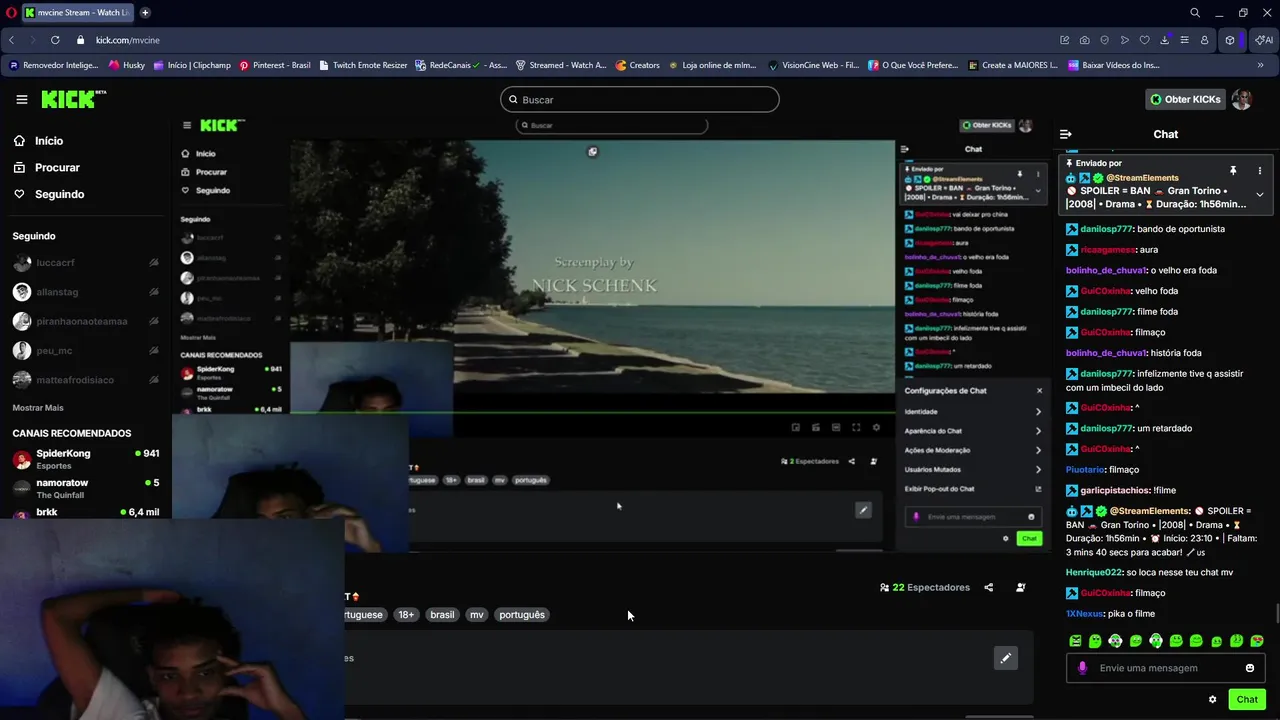This screenshot has height=720, width=1280.
Task: Open browser tab search magnifier
Action: pos(1195,12)
